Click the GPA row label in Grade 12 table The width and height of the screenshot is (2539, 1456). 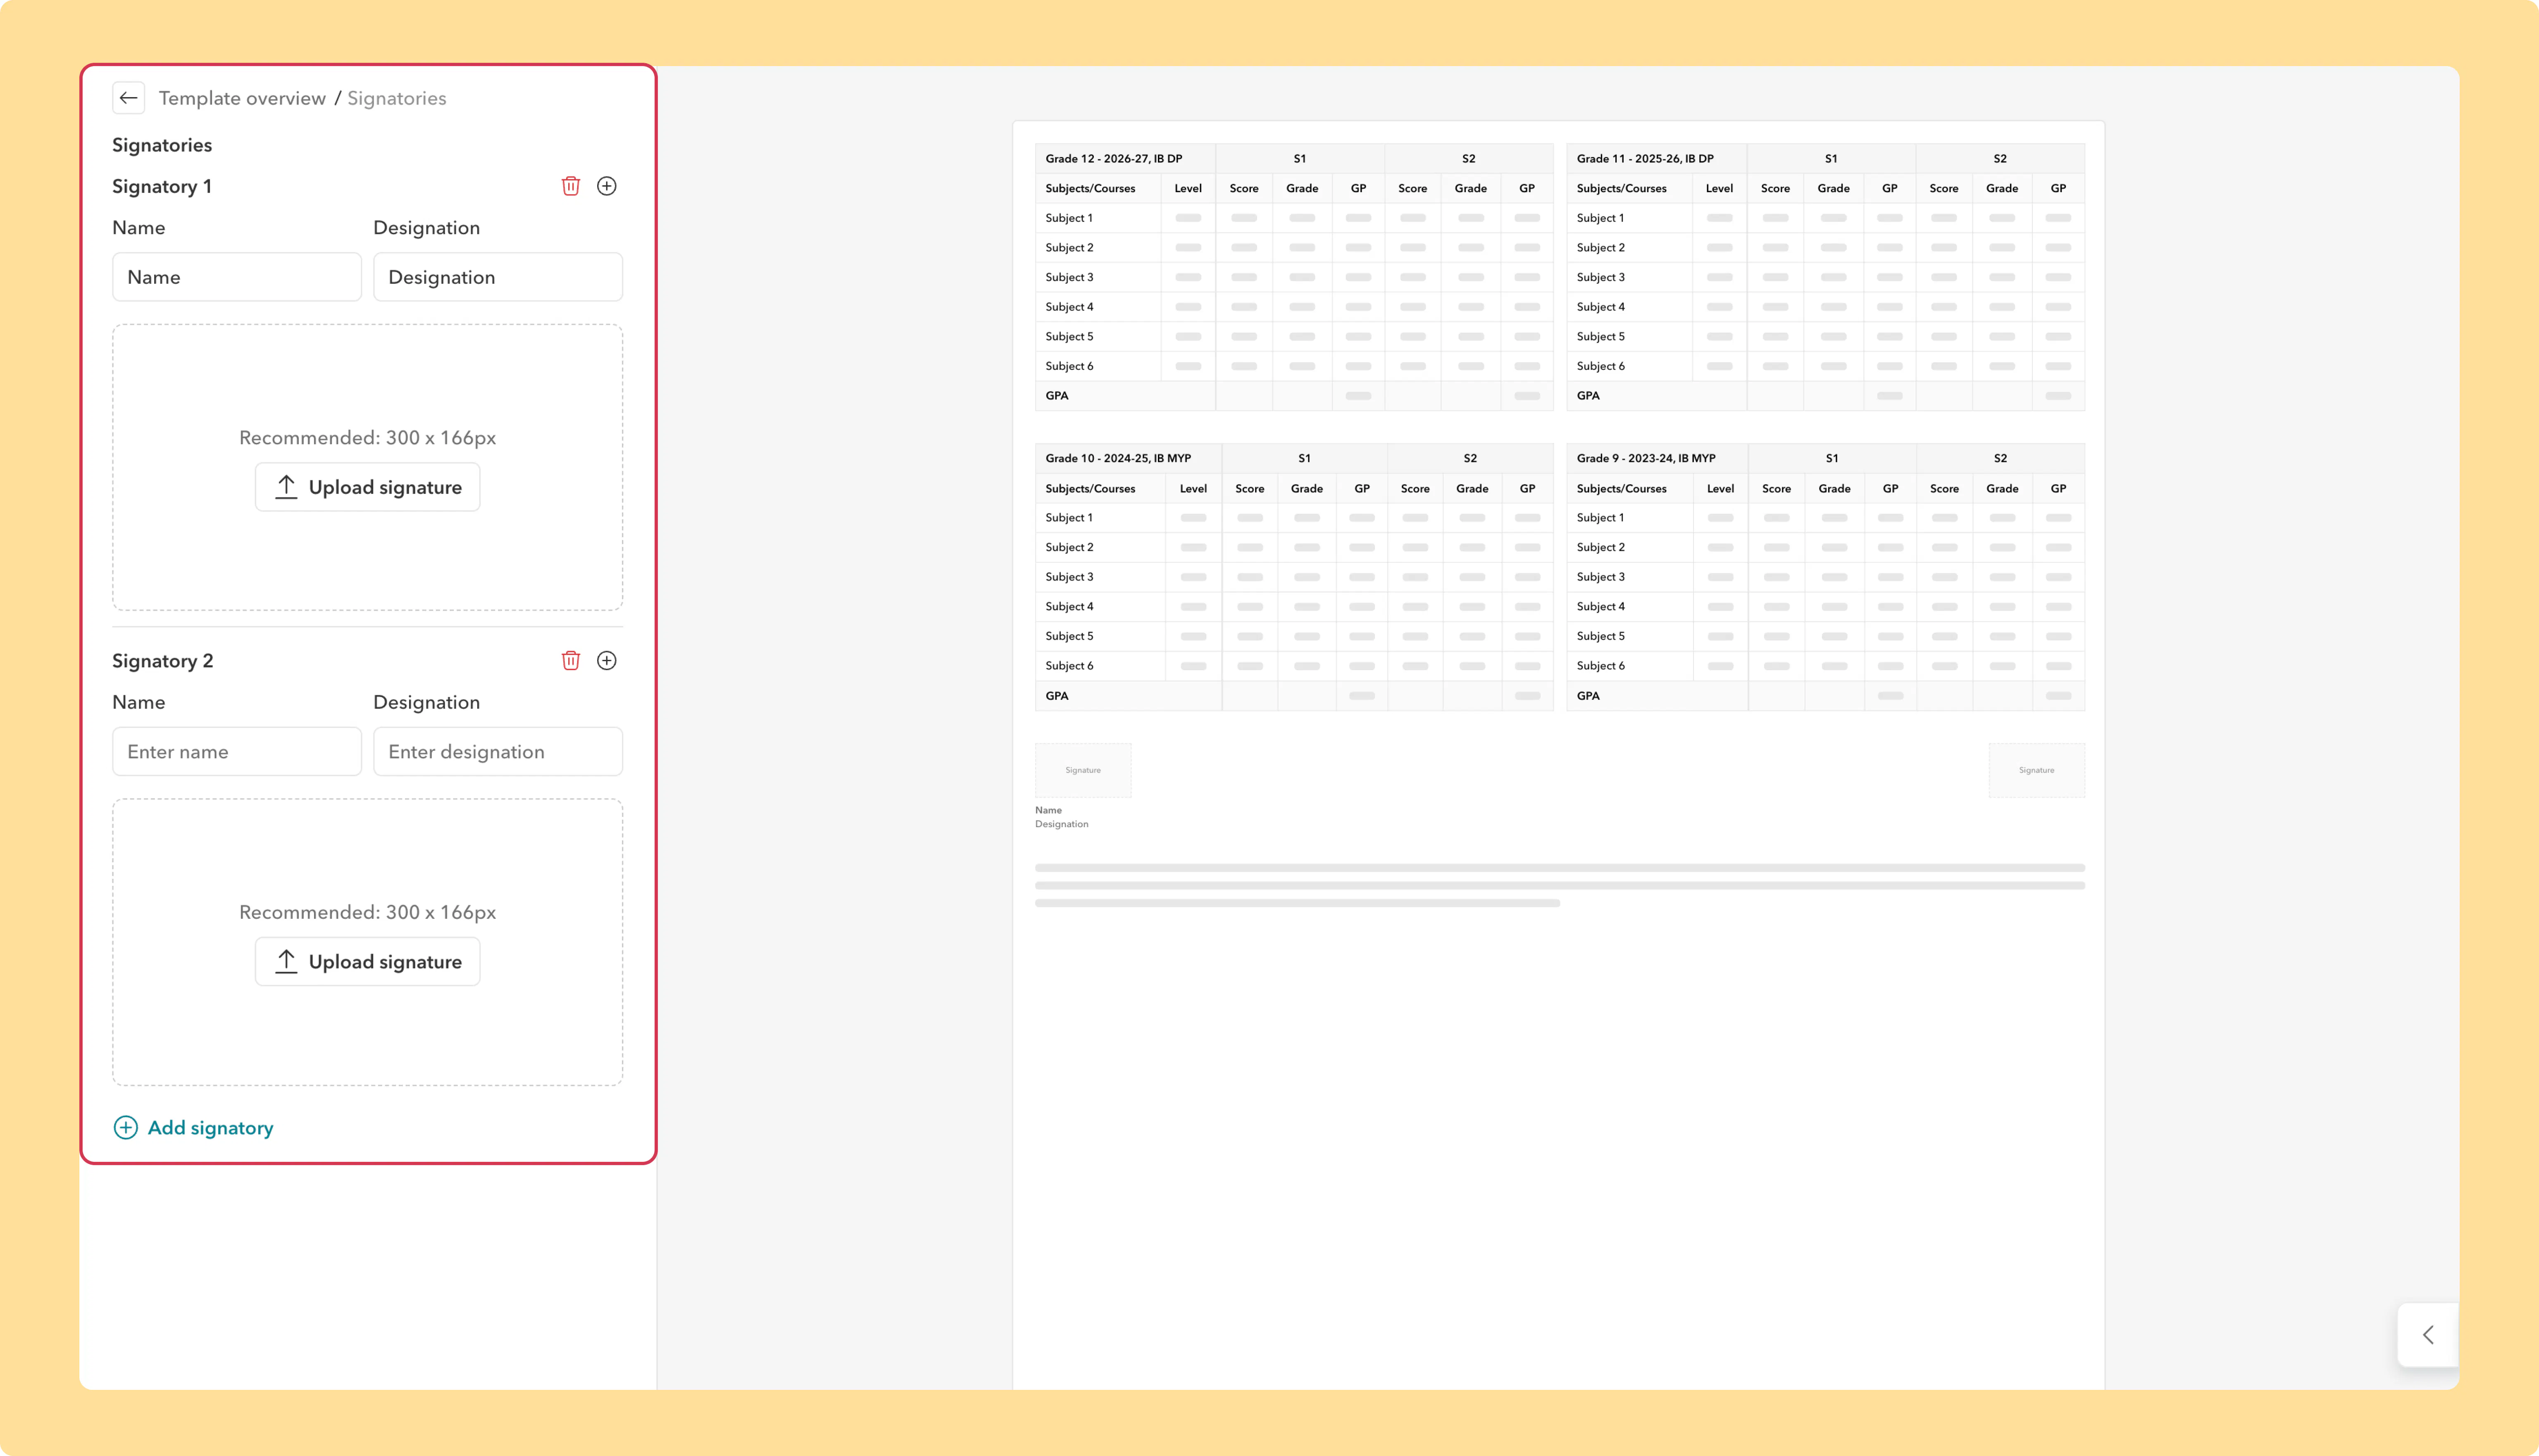[1057, 396]
